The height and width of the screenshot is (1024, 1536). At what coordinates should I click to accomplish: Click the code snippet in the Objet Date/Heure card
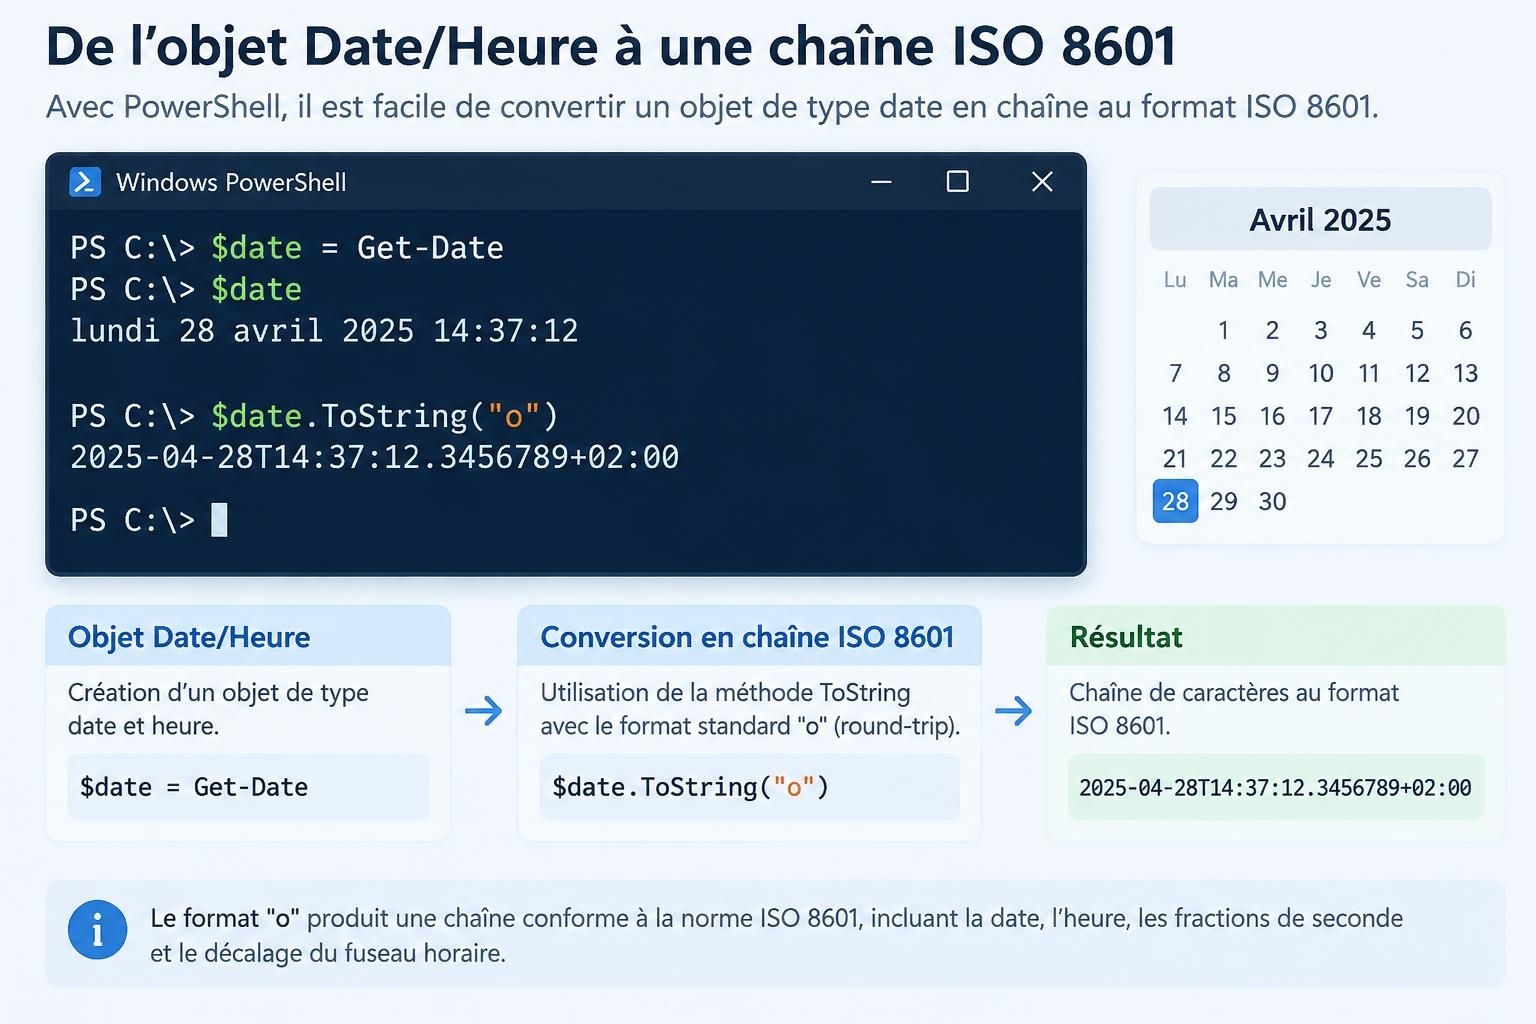[x=248, y=787]
